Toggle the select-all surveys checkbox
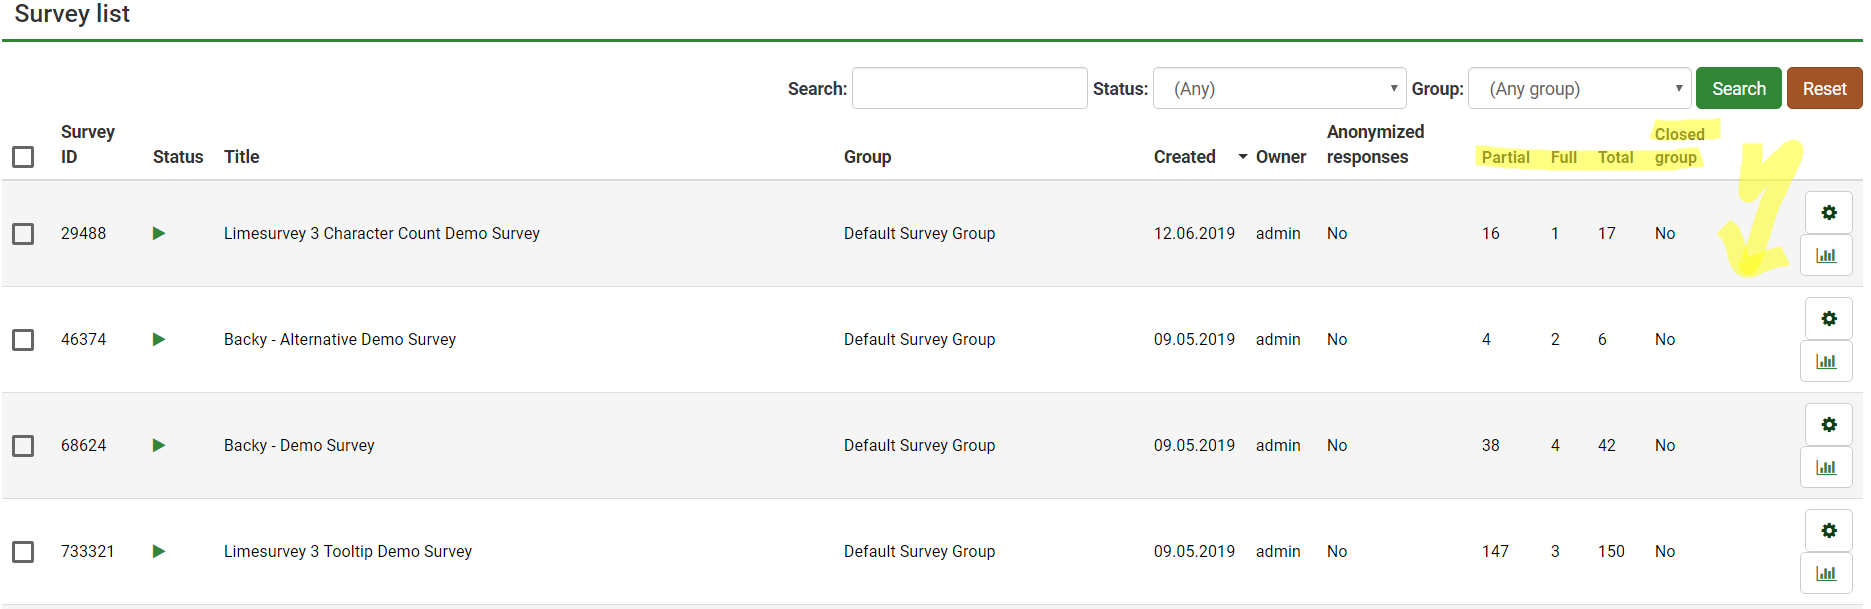The height and width of the screenshot is (609, 1871). point(23,157)
